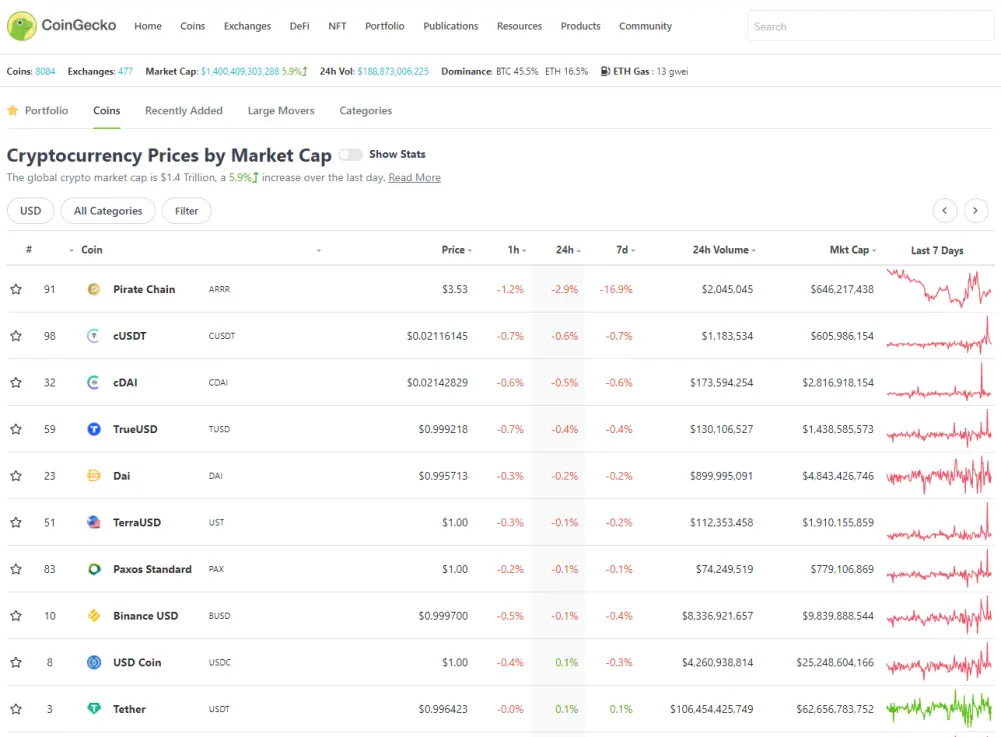Switch to the Large Movers tab
The height and width of the screenshot is (737, 1001).
[x=281, y=110]
